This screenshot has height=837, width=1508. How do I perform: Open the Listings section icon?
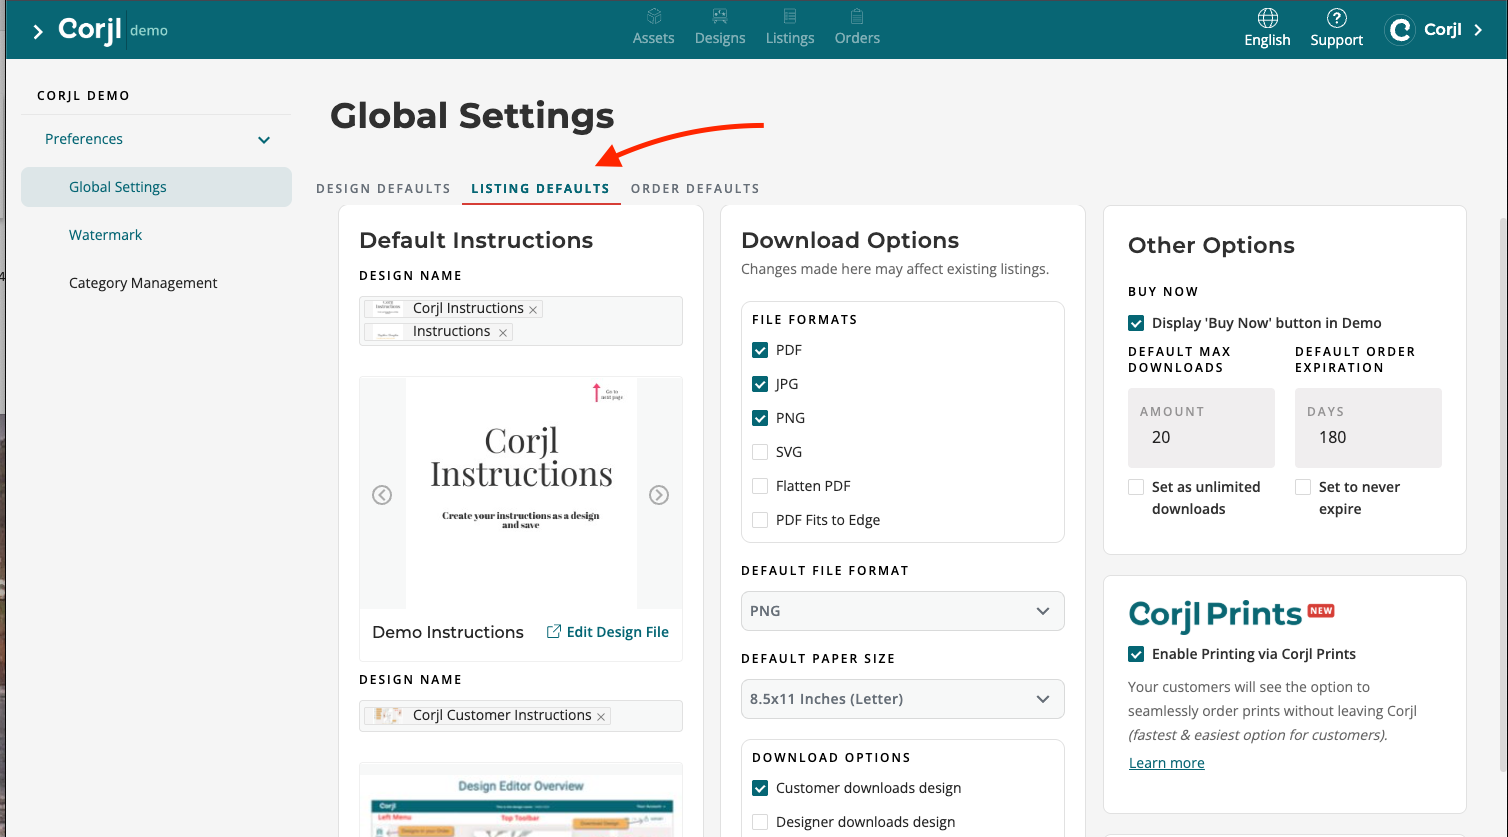pyautogui.click(x=790, y=17)
